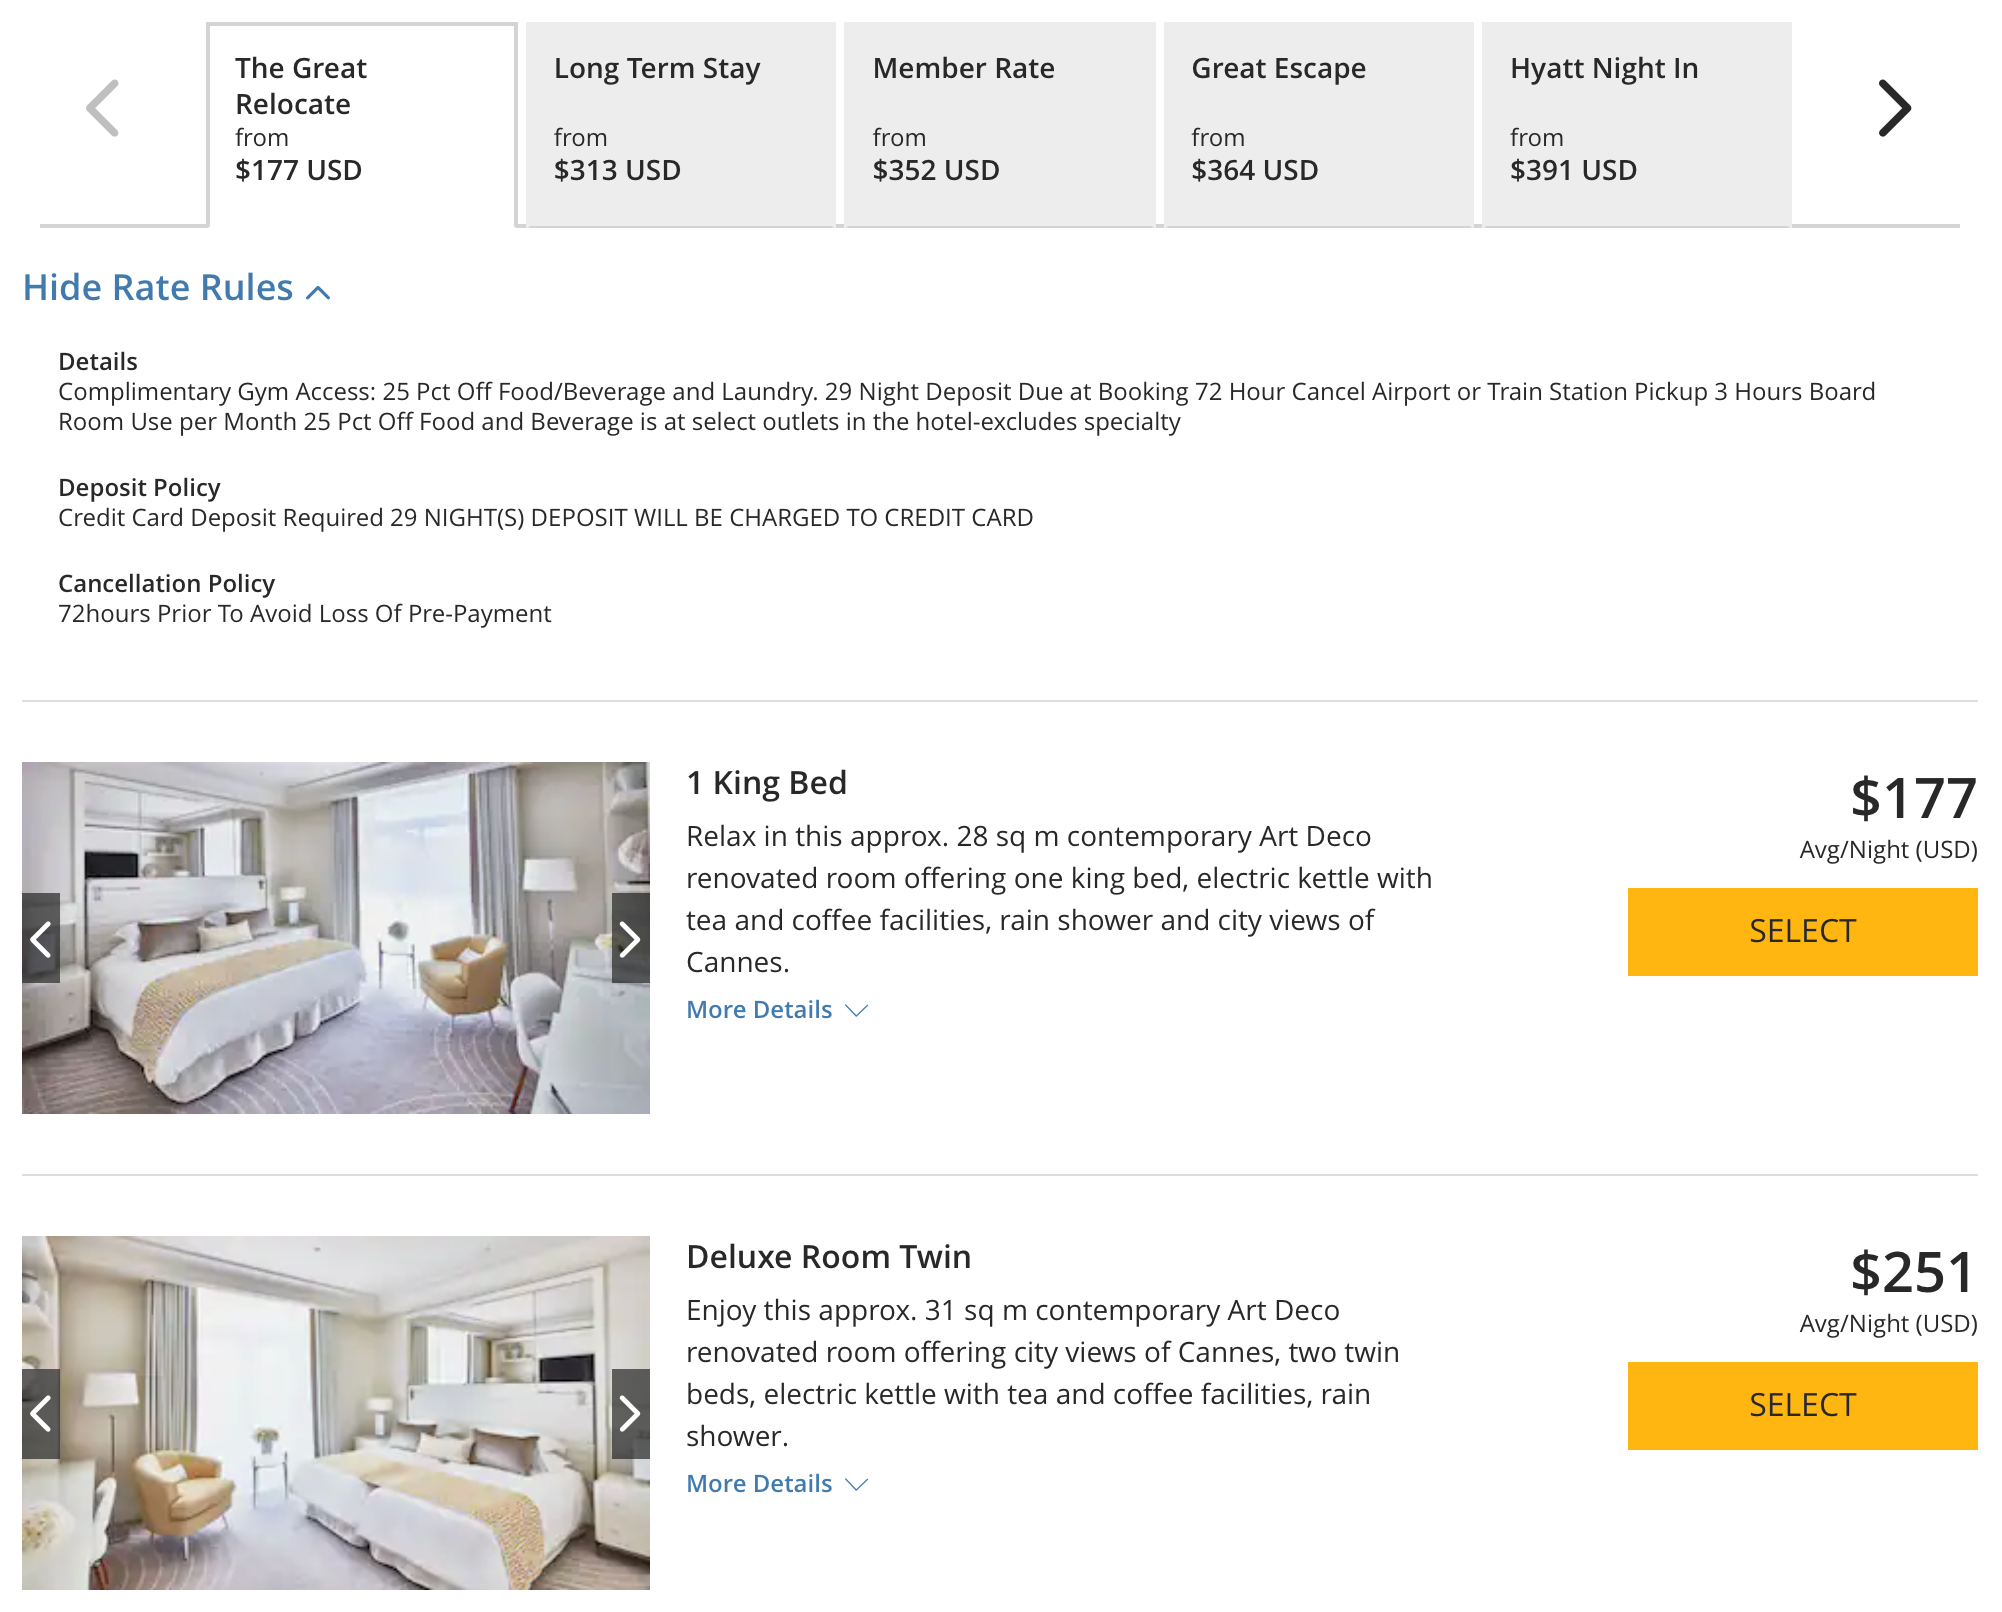Screen dimensions: 2002x1612
Task: Click the next rate plans arrow
Action: (x=1893, y=108)
